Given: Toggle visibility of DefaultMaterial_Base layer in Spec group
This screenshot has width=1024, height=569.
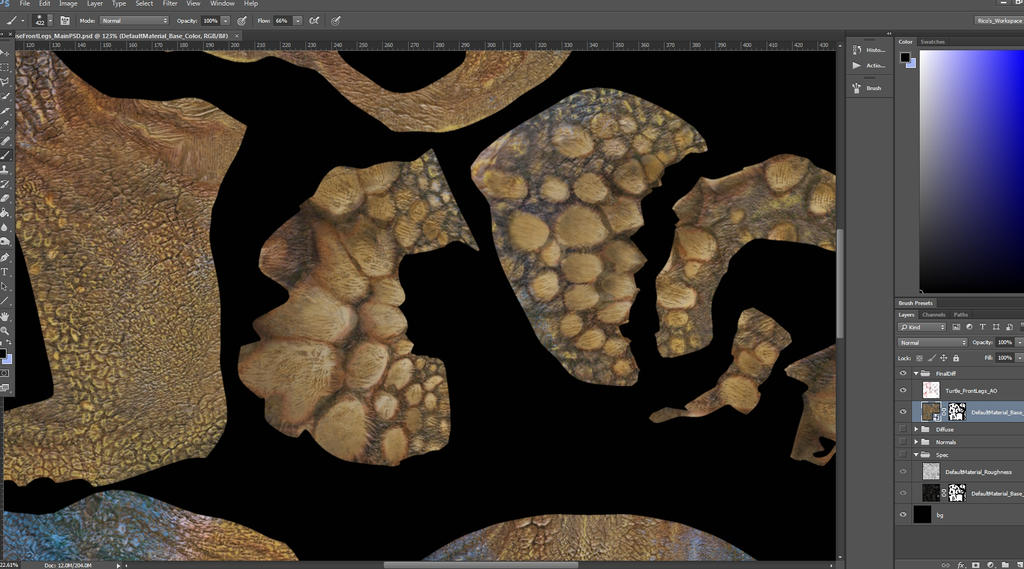Looking at the screenshot, I should click(903, 493).
